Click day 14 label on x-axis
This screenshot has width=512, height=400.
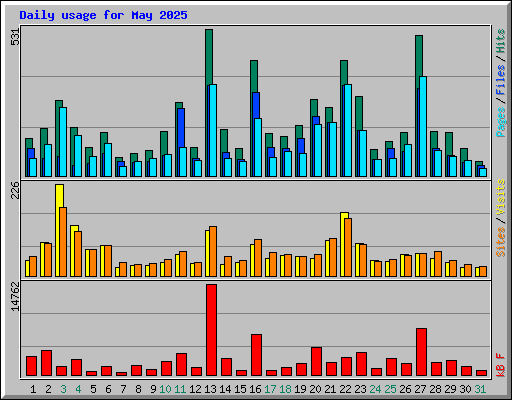[225, 389]
